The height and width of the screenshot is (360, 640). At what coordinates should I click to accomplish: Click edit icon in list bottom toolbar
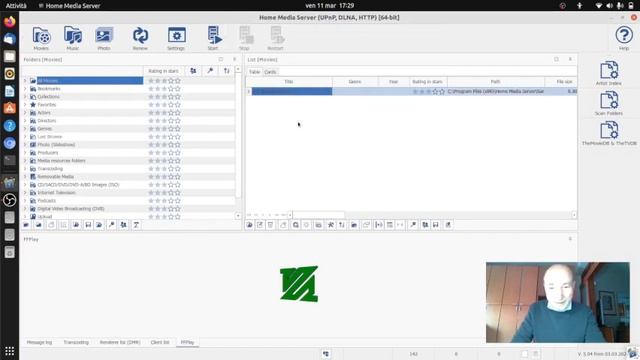tap(260, 225)
